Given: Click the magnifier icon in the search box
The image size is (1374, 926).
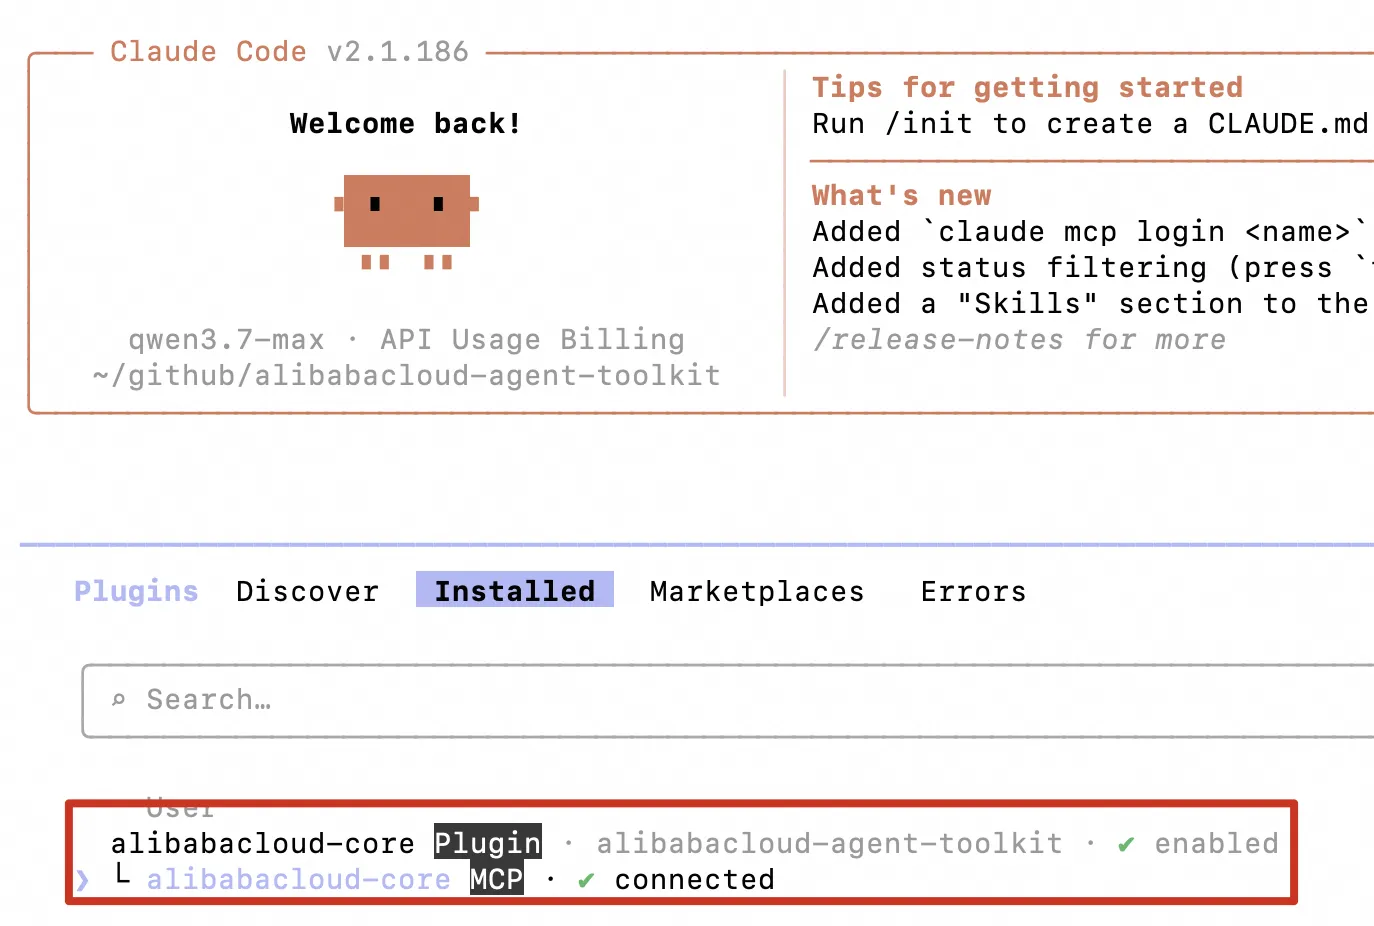Looking at the screenshot, I should (119, 700).
